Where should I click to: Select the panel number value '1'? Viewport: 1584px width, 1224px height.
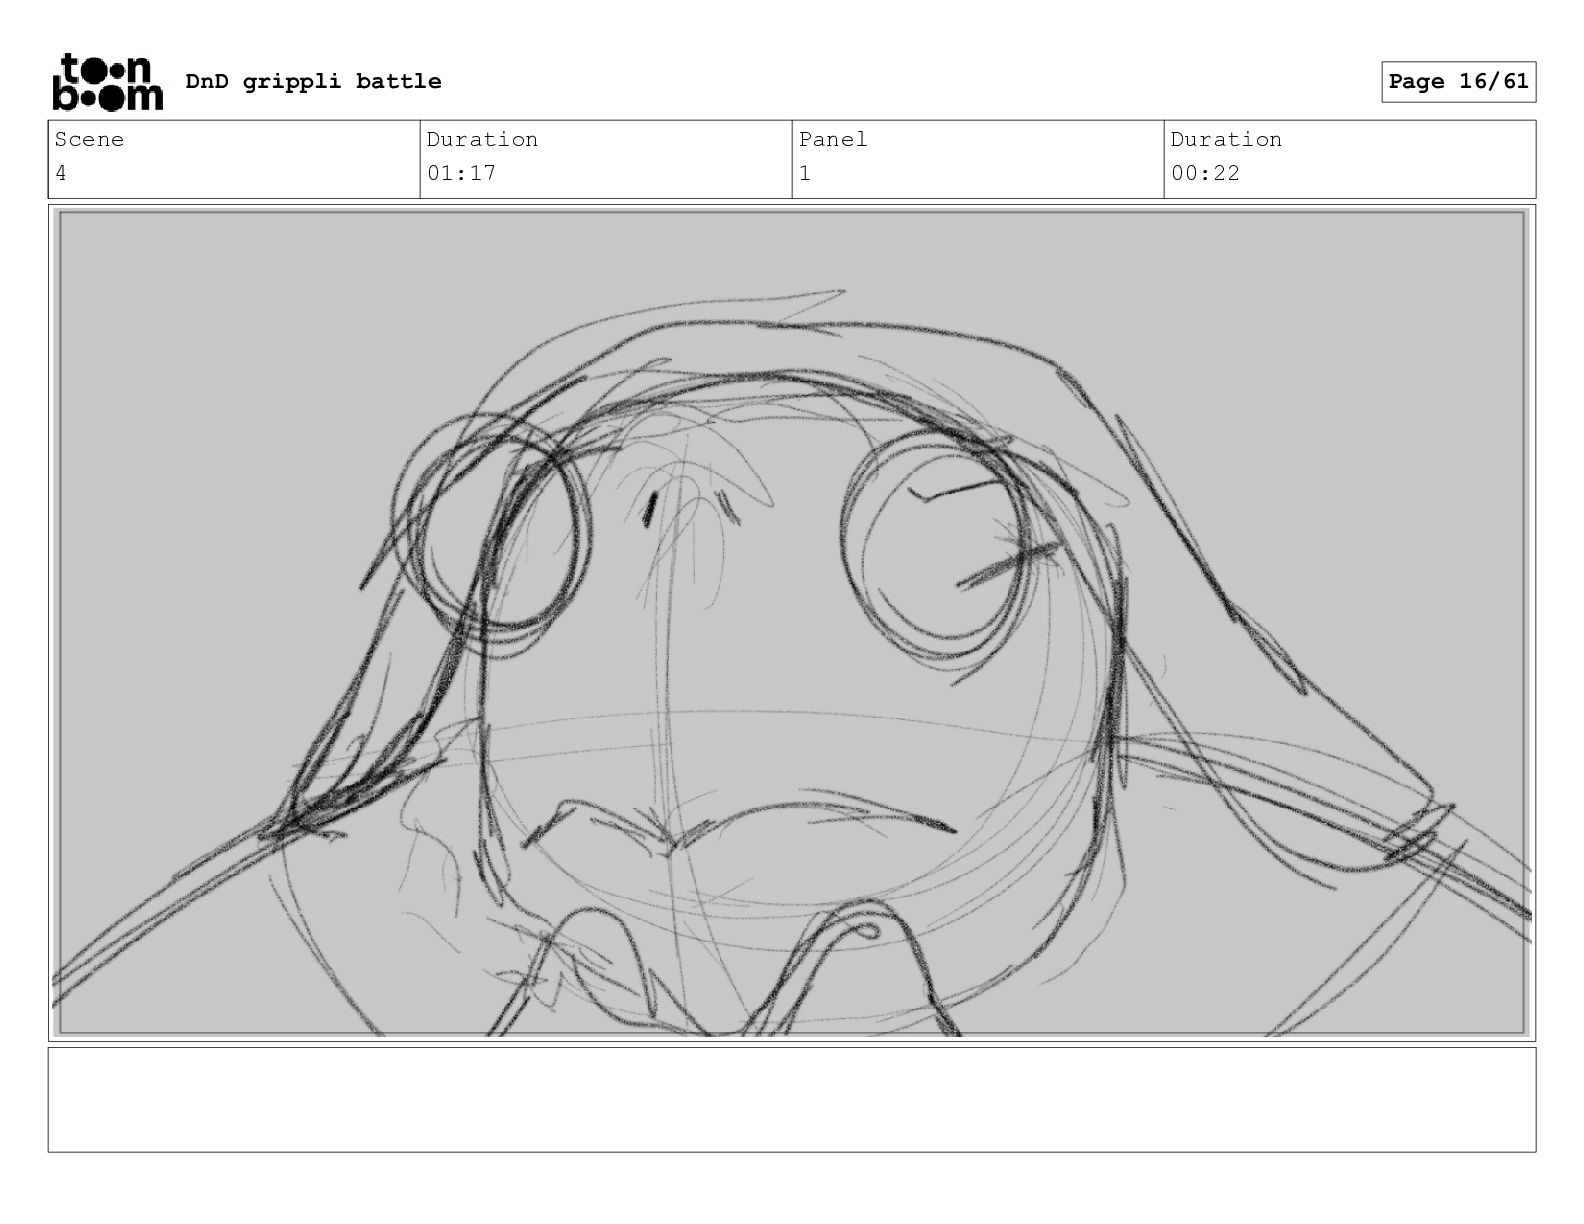tap(805, 173)
